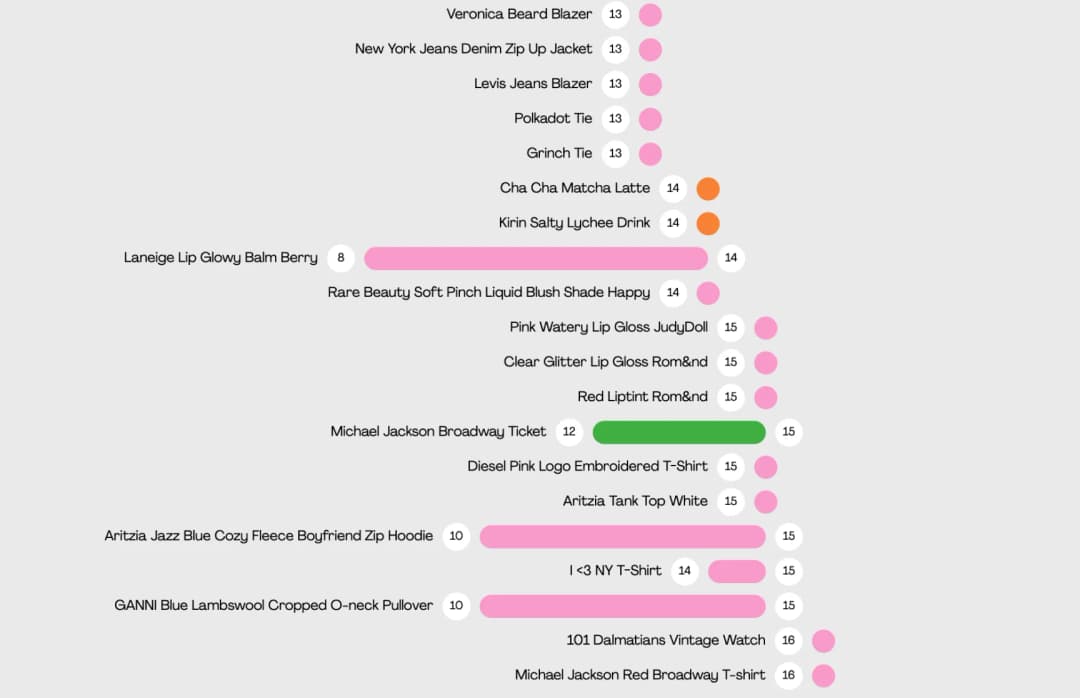Click the pink dot next to Polkadot Tie
This screenshot has width=1080, height=698.
coord(650,119)
